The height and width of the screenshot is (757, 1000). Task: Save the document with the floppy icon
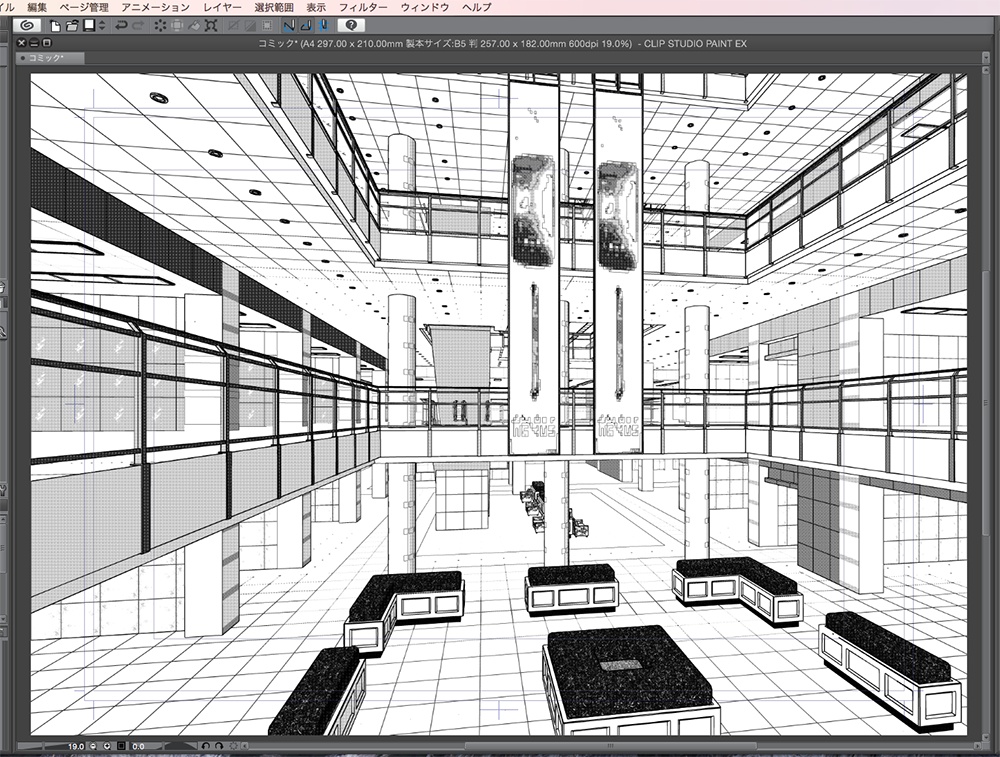click(89, 26)
